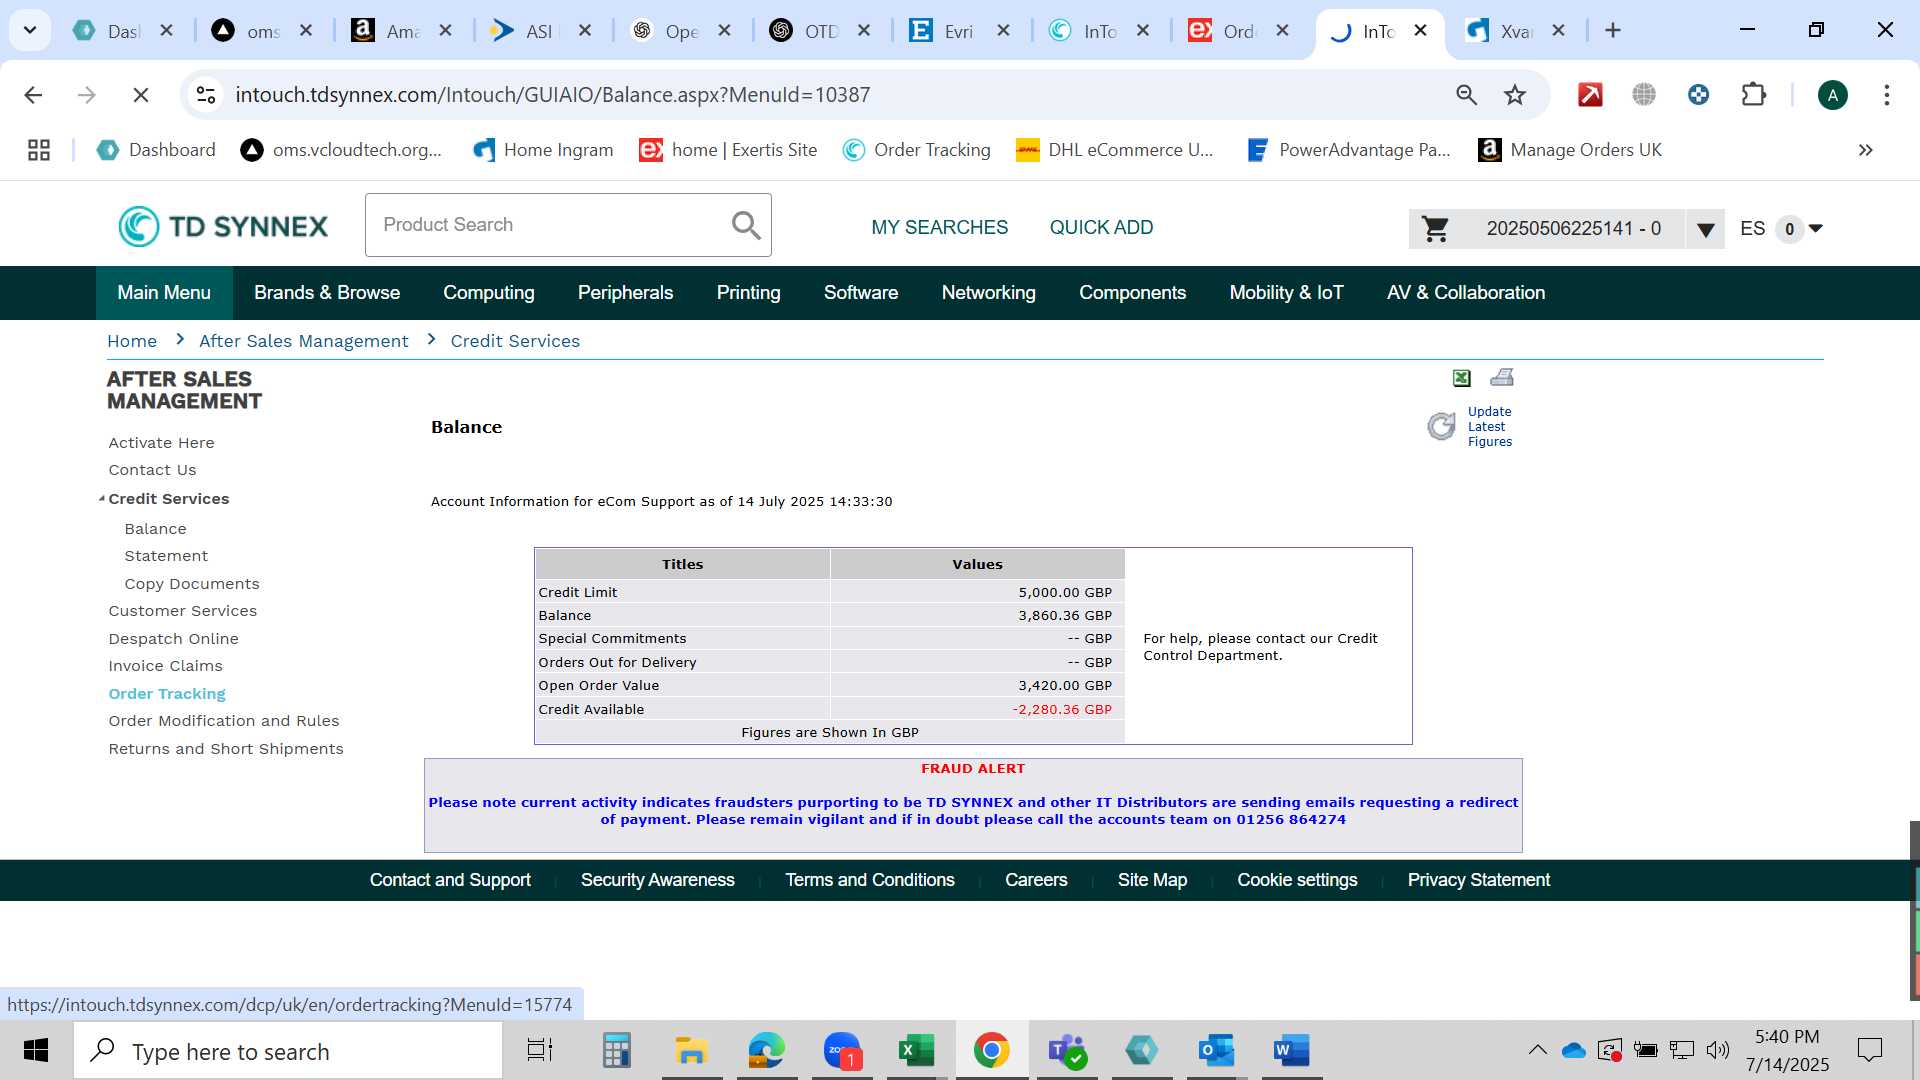Click the browser address bar URL
This screenshot has width=1920, height=1080.
pyautogui.click(x=552, y=95)
